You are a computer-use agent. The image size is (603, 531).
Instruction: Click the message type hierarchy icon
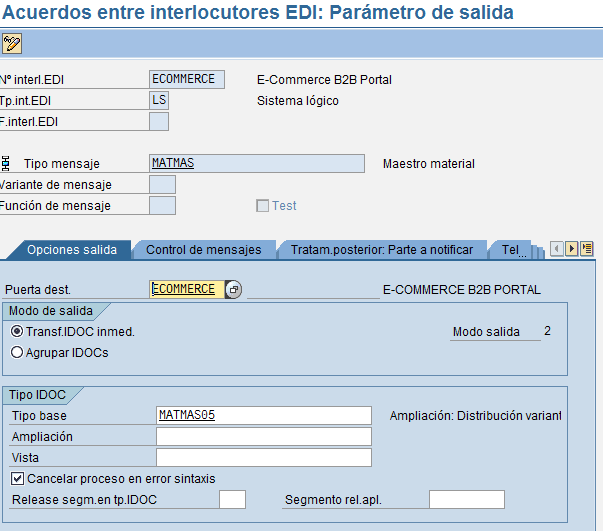pyautogui.click(x=6, y=163)
